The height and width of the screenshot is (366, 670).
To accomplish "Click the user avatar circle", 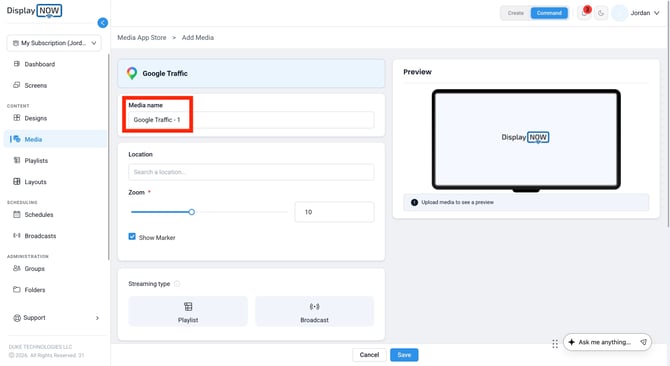I will (619, 13).
